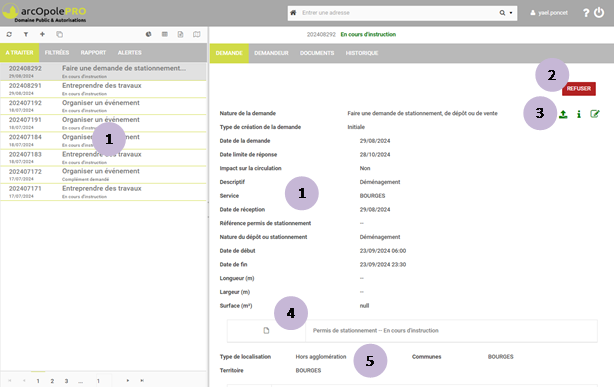Open the RAPPORT tab

(93, 52)
